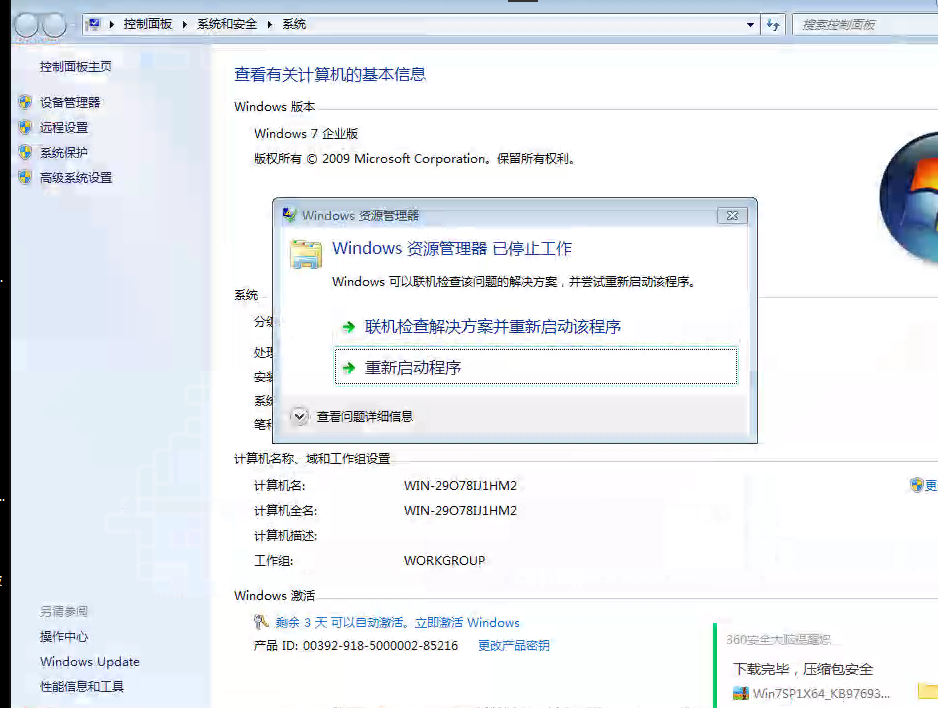Click the WIN-29O78IJ1HM2 value in the 计算机全名 row

pyautogui.click(x=460, y=511)
